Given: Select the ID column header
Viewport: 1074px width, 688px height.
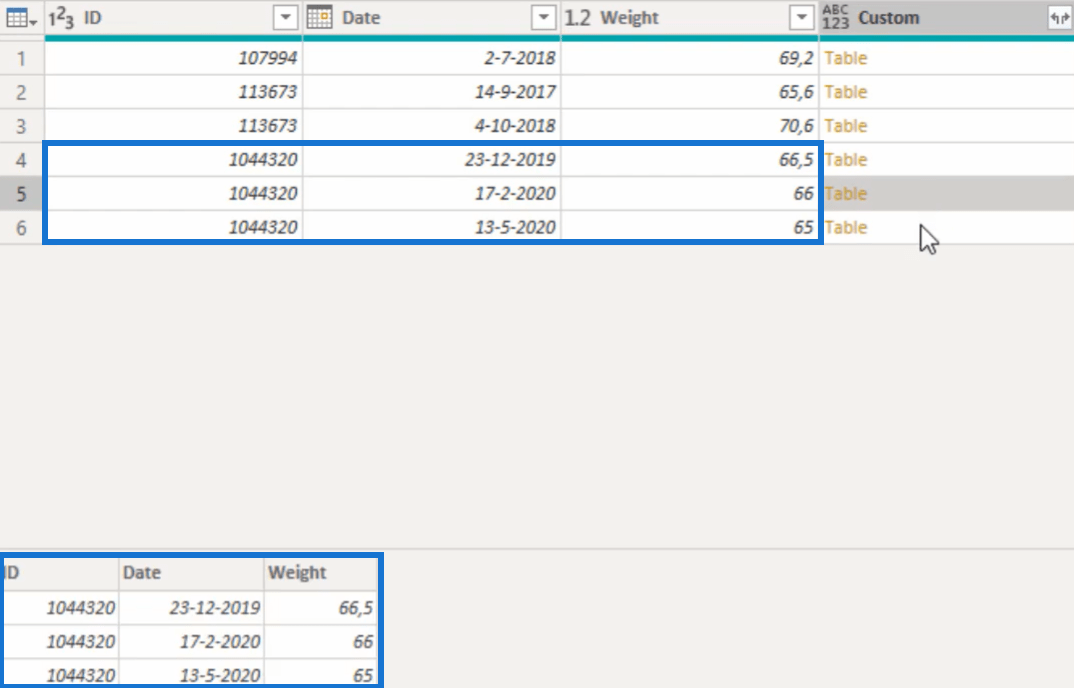Looking at the screenshot, I should (173, 18).
